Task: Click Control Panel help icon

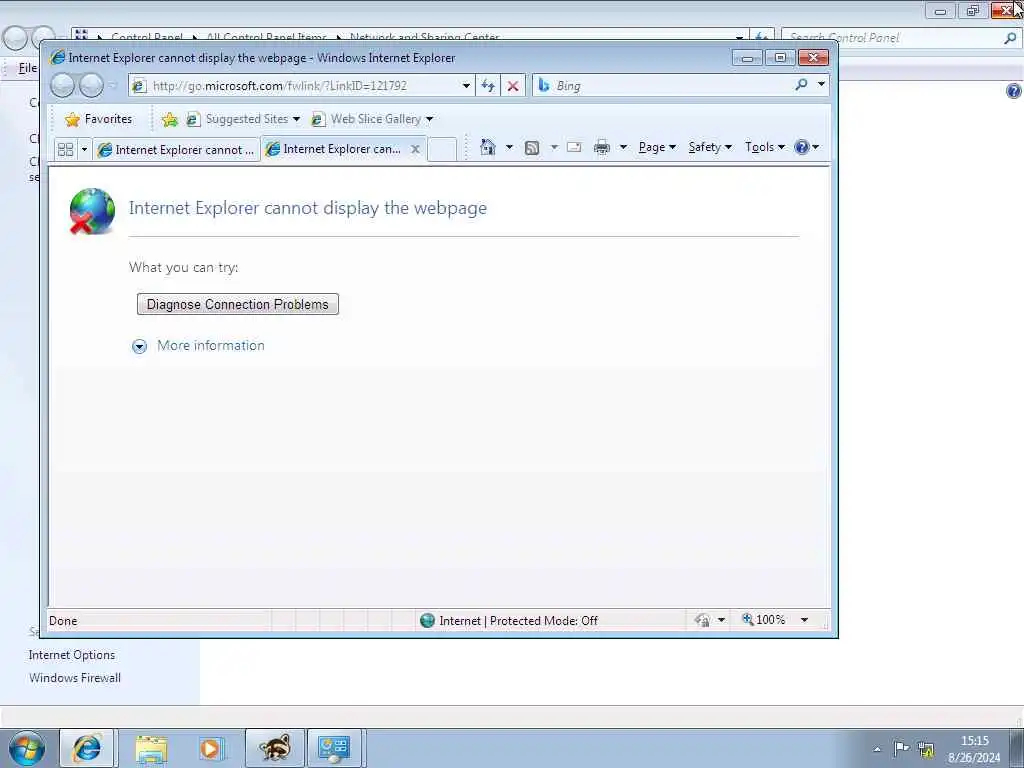Action: pos(1013,91)
